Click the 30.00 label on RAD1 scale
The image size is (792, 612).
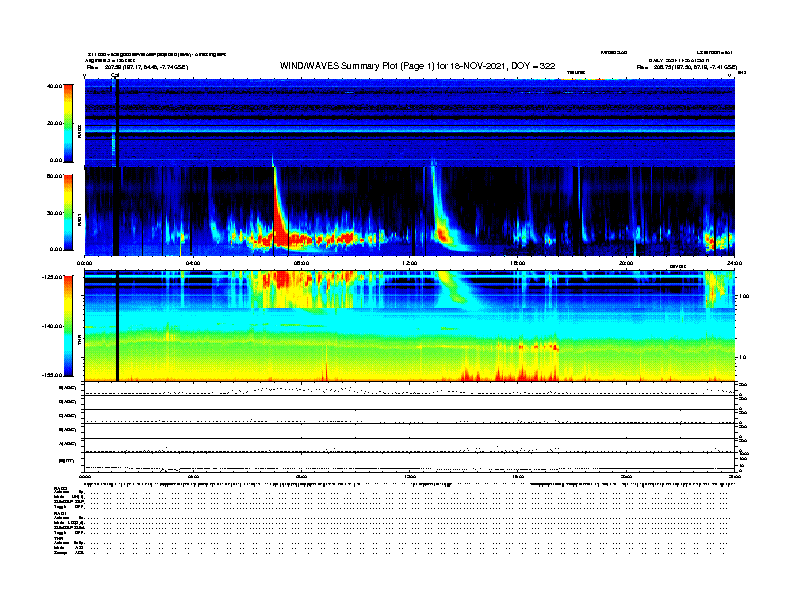pyautogui.click(x=55, y=213)
